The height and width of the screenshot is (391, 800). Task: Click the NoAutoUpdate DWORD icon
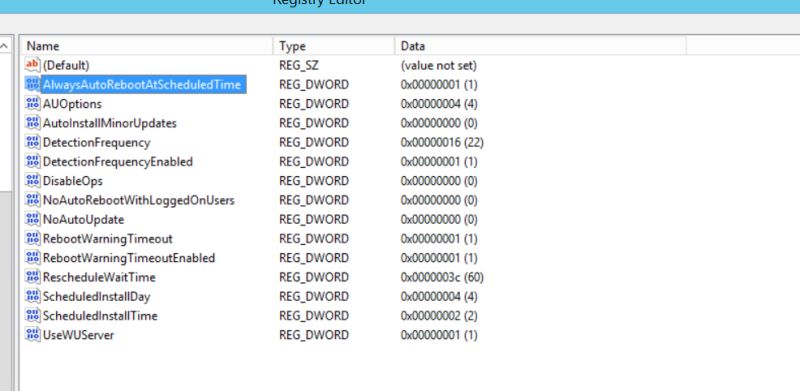(x=32, y=219)
